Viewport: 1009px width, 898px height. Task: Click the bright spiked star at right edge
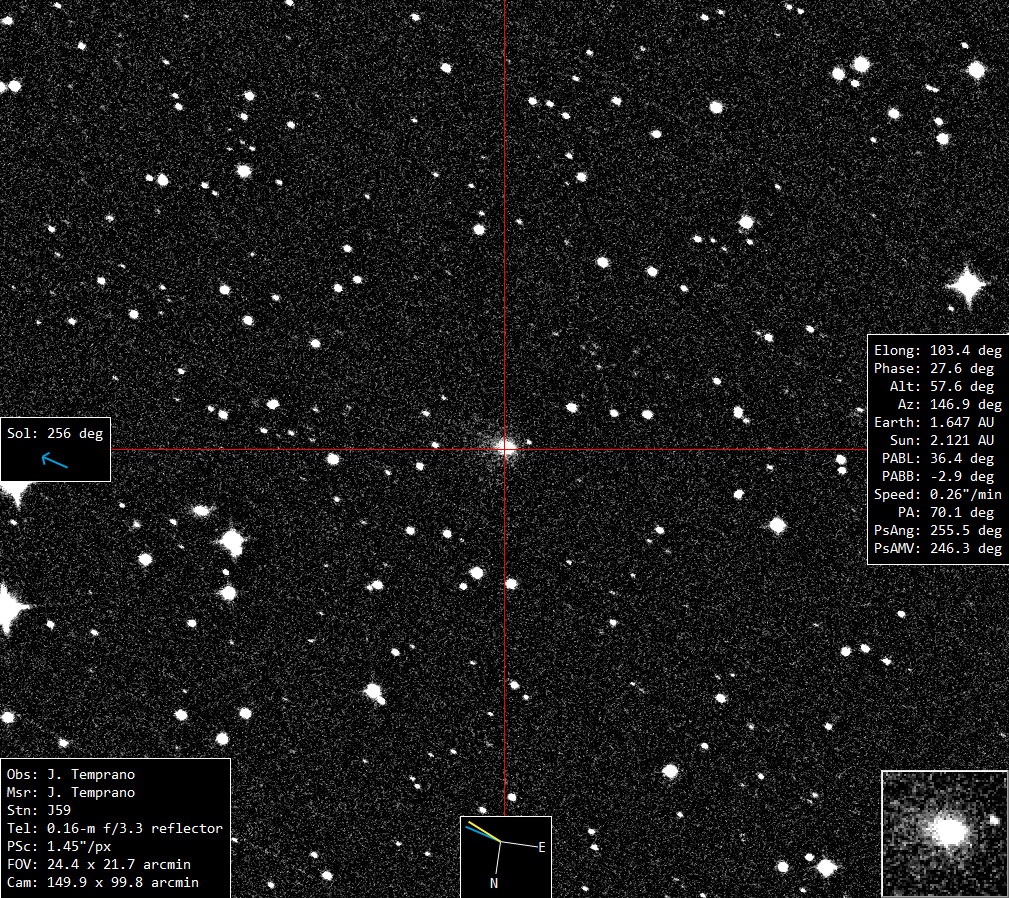click(967, 284)
